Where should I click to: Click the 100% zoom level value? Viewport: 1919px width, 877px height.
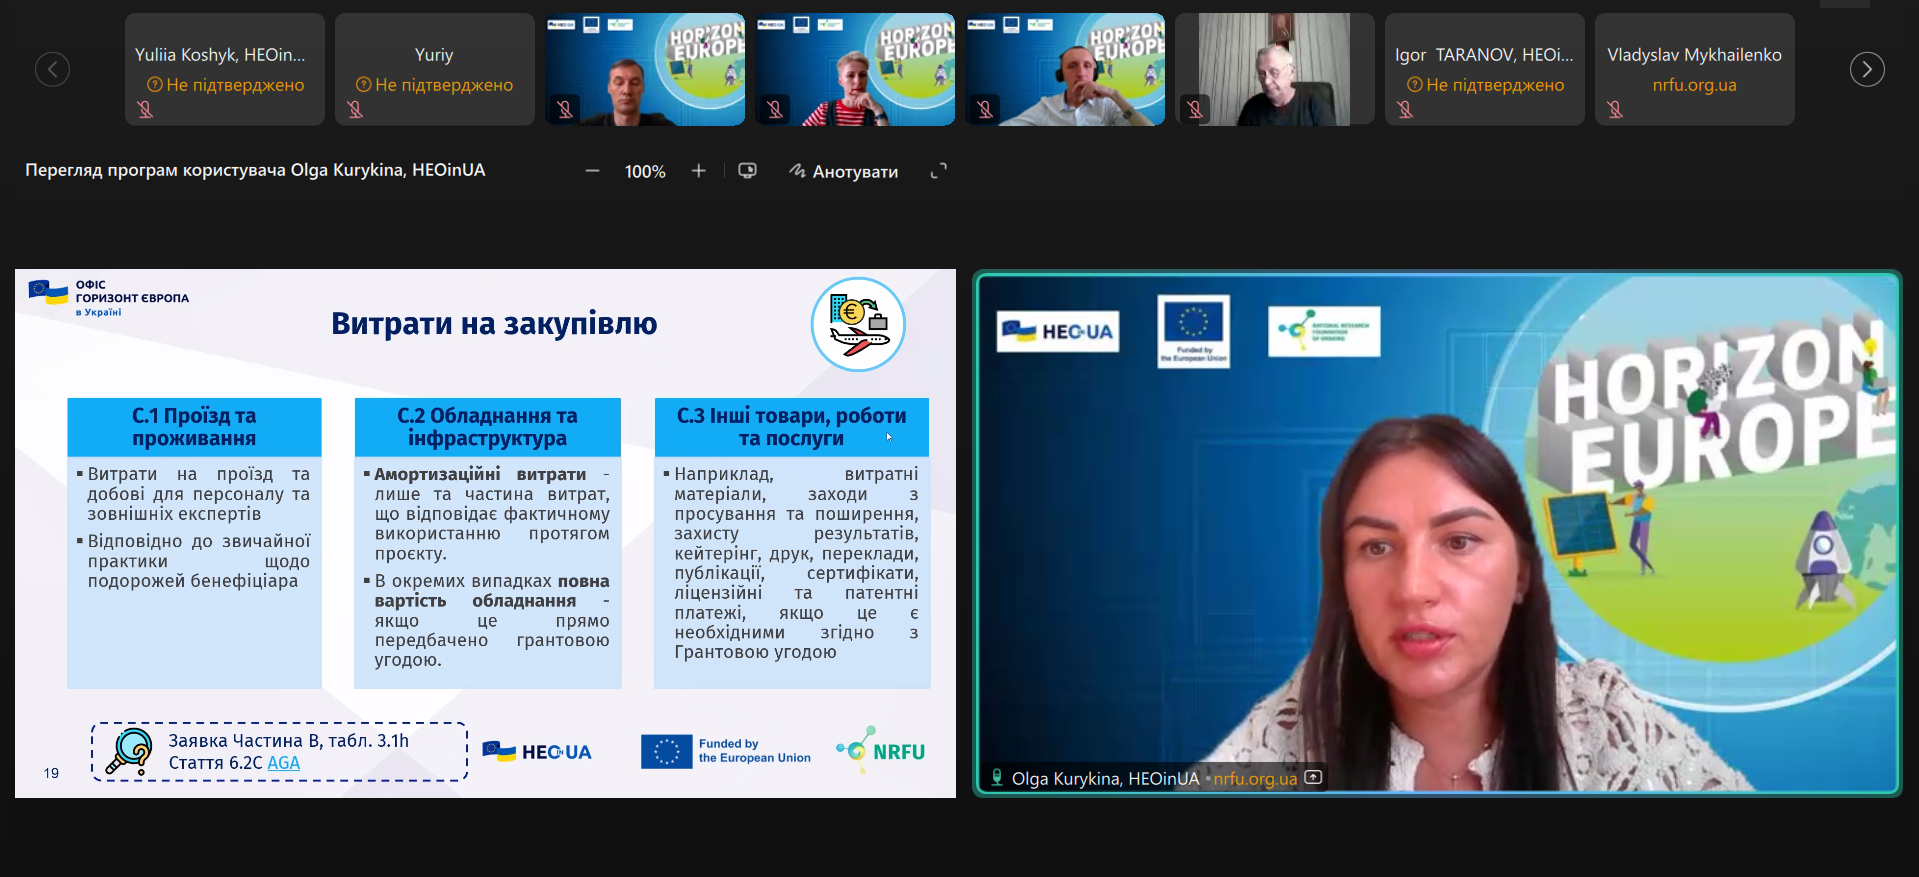[x=645, y=172]
